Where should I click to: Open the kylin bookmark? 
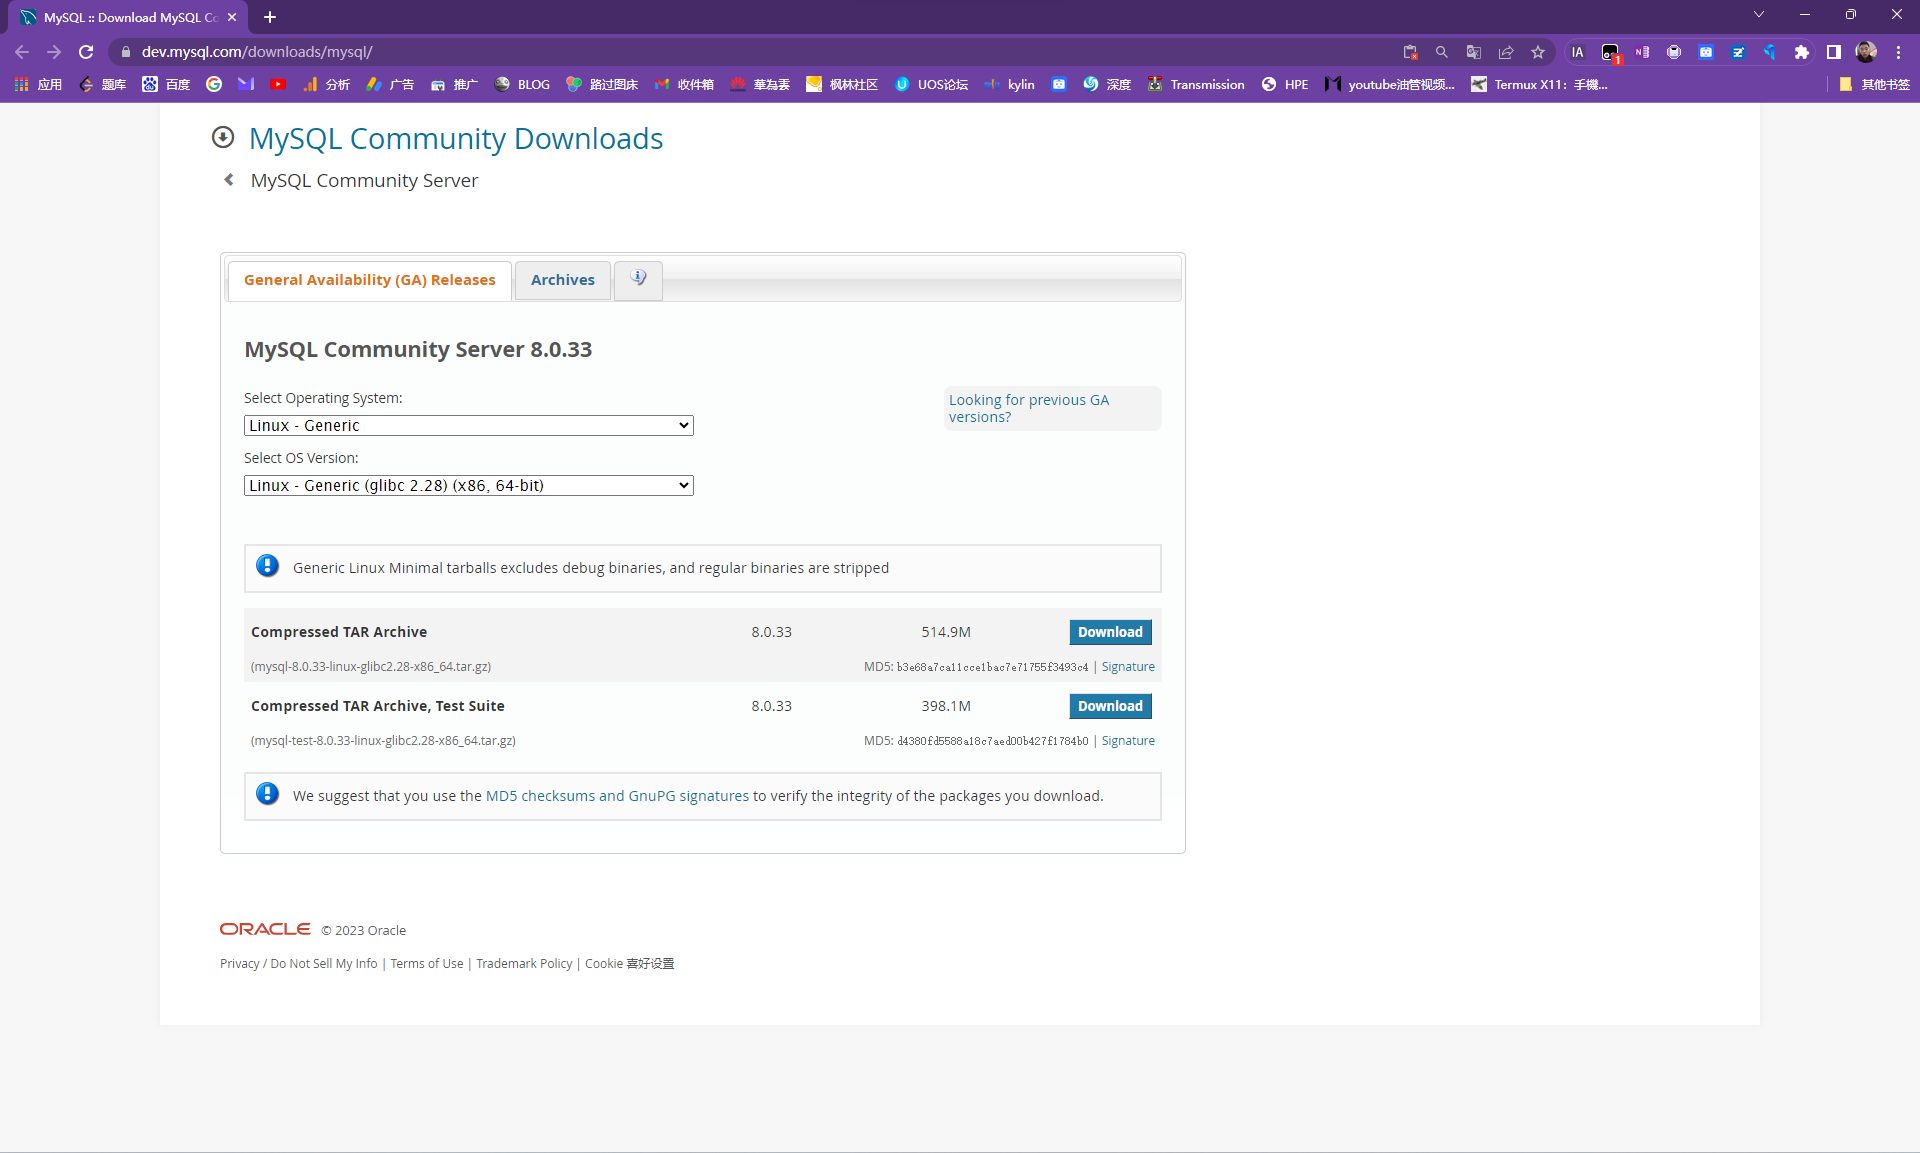click(1010, 84)
